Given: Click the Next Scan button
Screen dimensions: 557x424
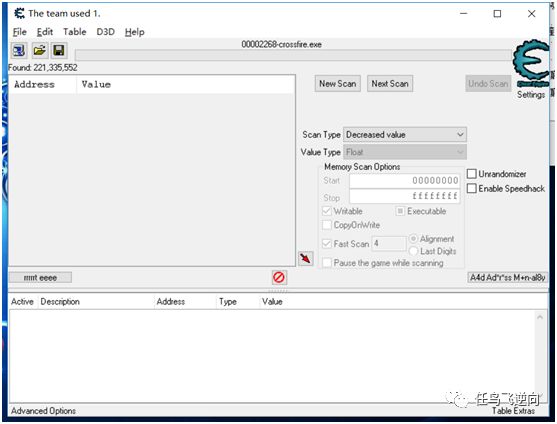Looking at the screenshot, I should [390, 84].
